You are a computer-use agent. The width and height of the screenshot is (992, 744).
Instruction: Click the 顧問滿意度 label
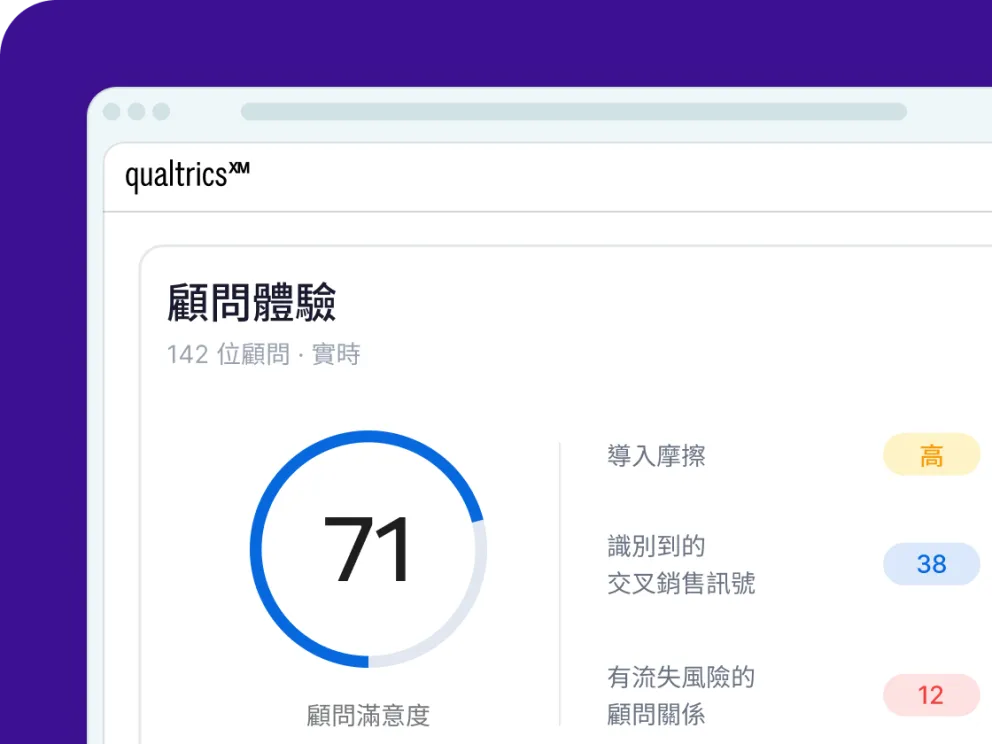point(368,716)
